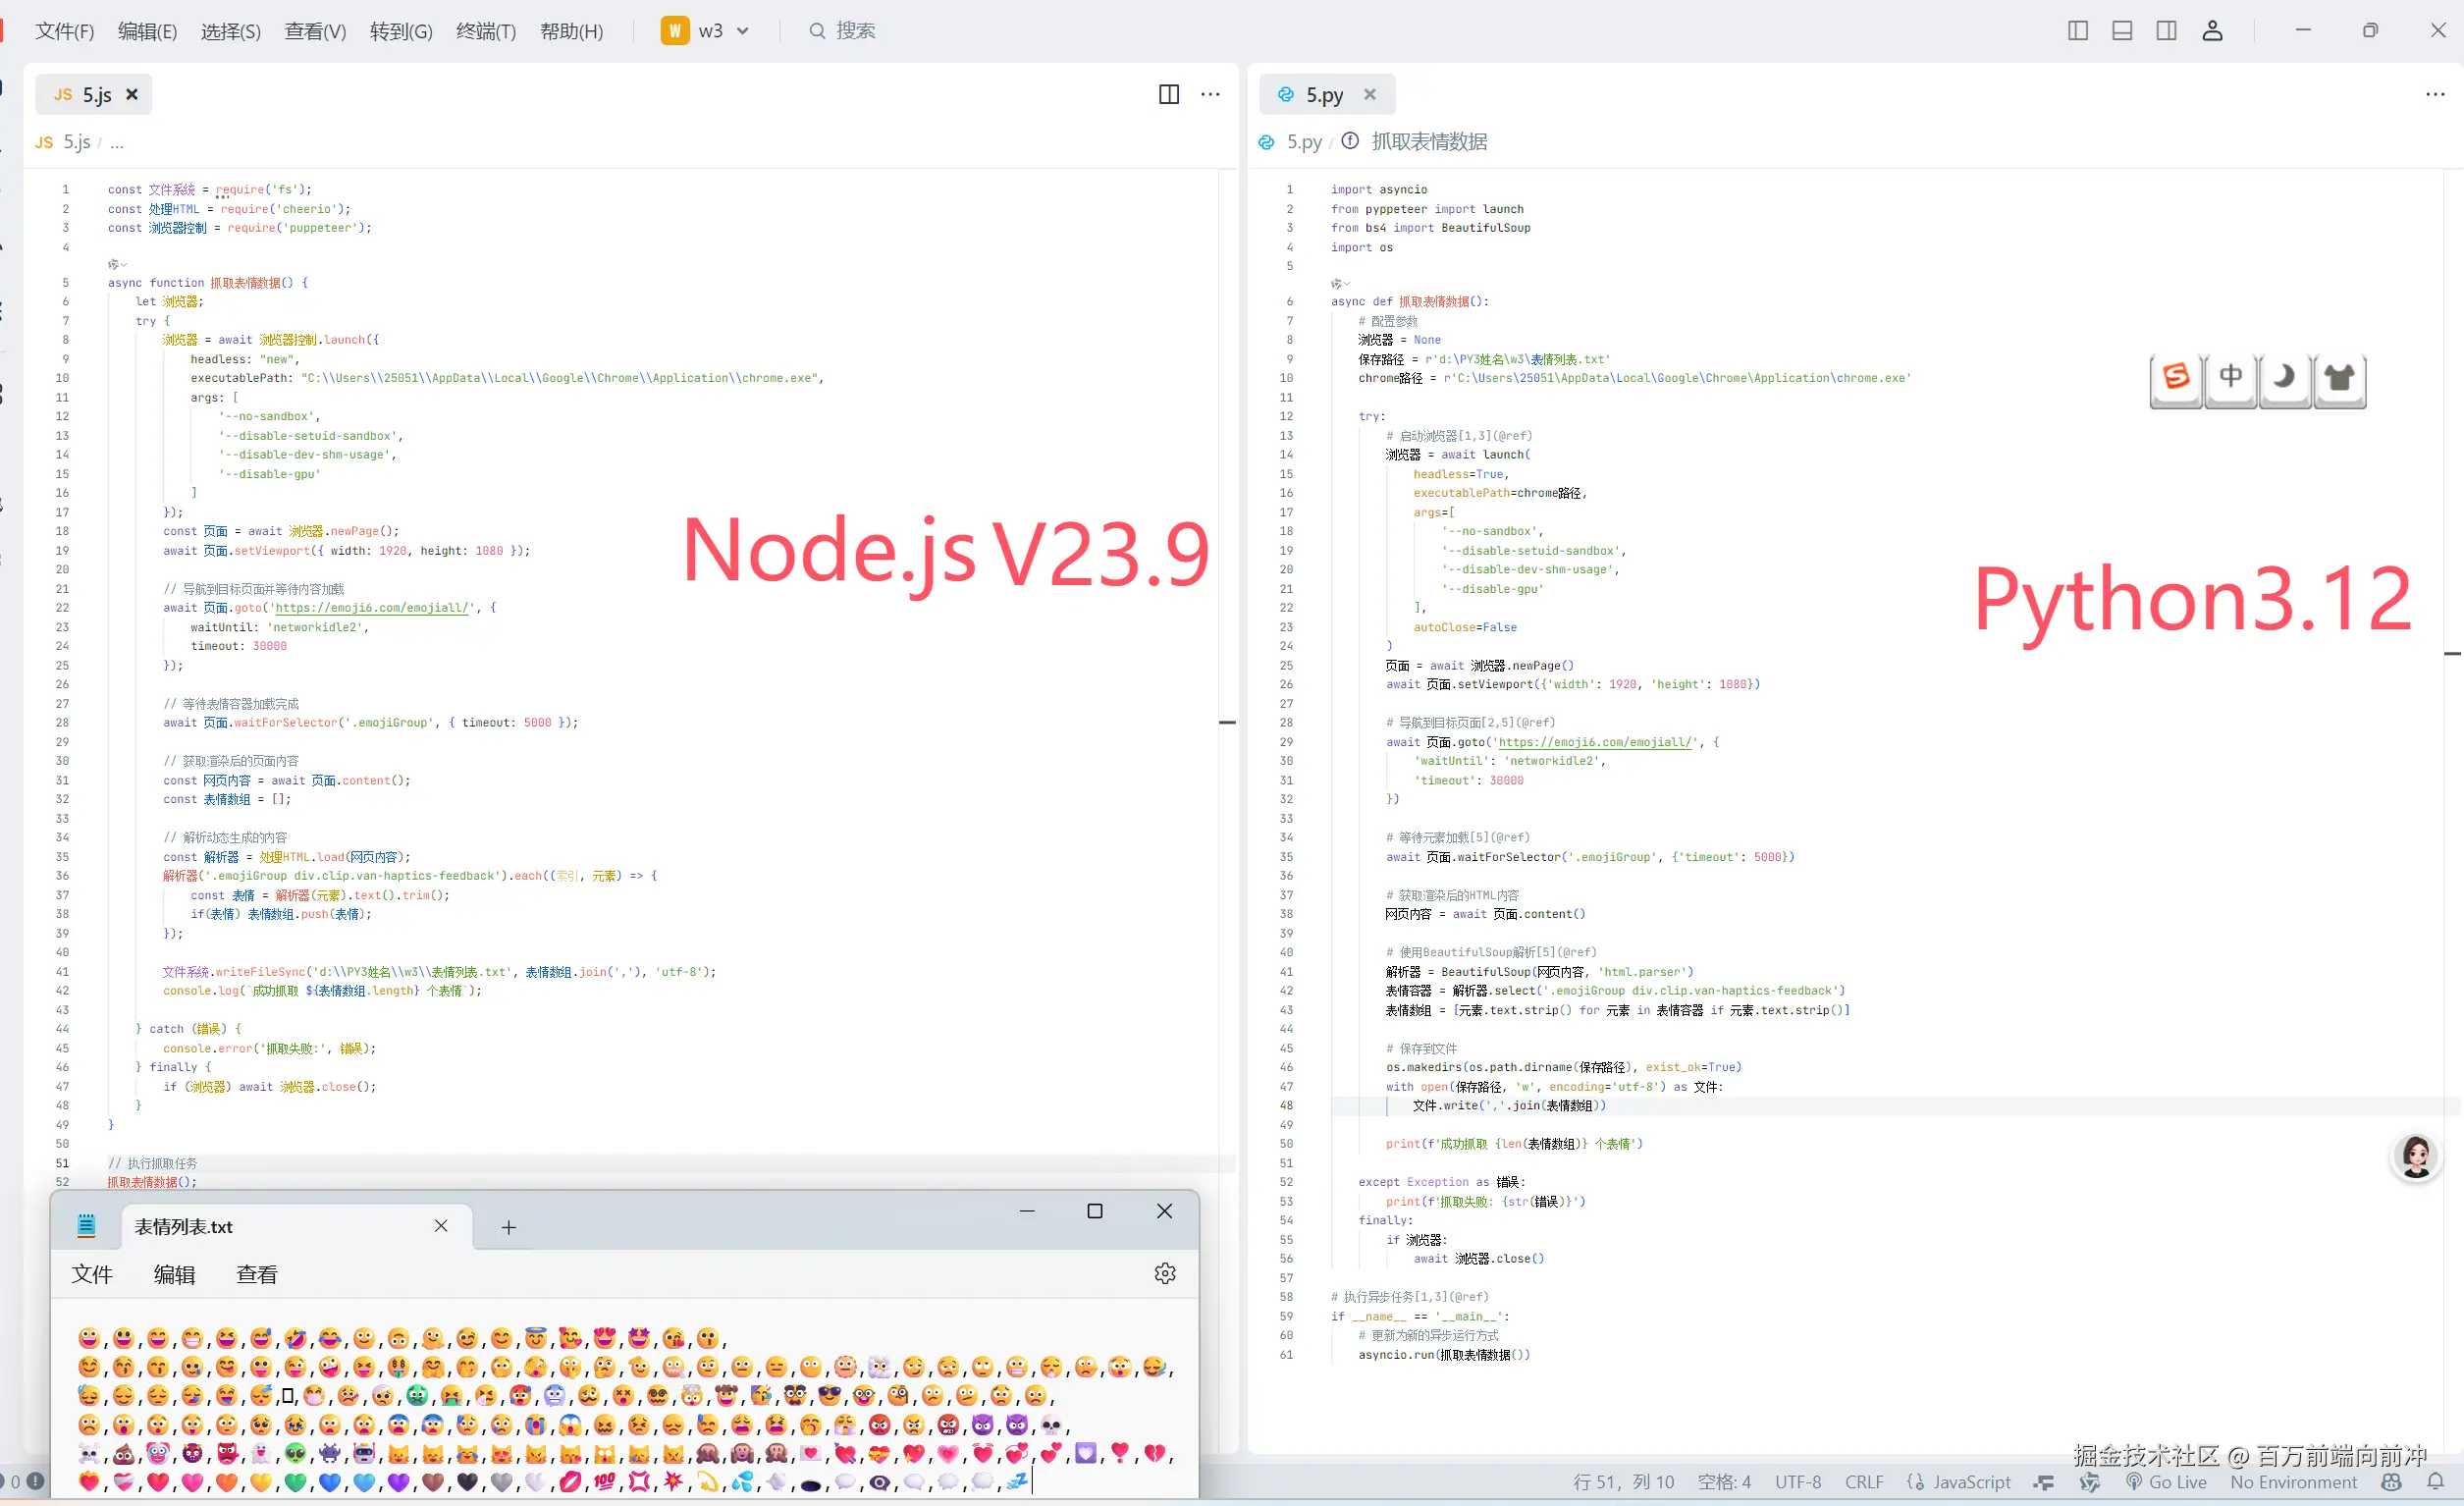Expand the w3 workspace dropdown

click(743, 31)
